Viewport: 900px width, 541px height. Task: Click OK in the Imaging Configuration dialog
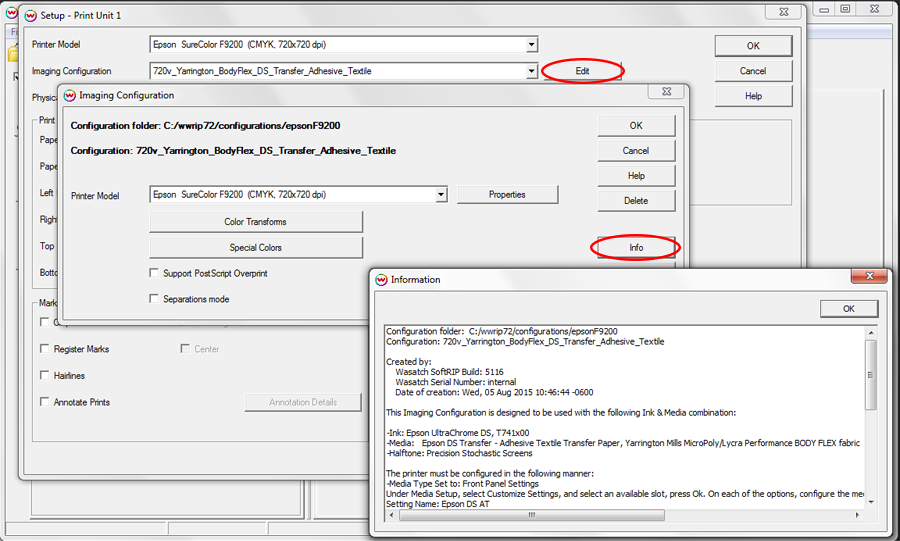[636, 126]
